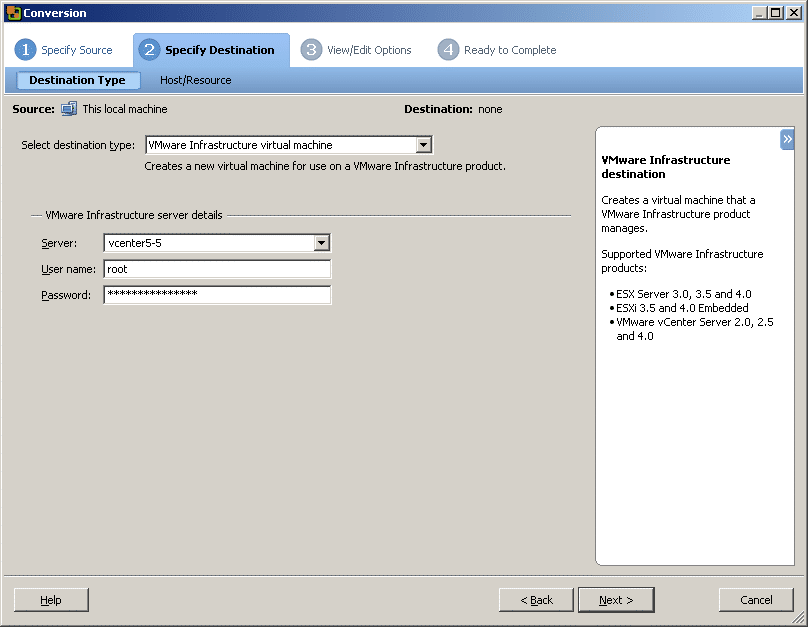This screenshot has width=808, height=627.
Task: Select the Destination Type sub-tab
Action: tap(78, 80)
